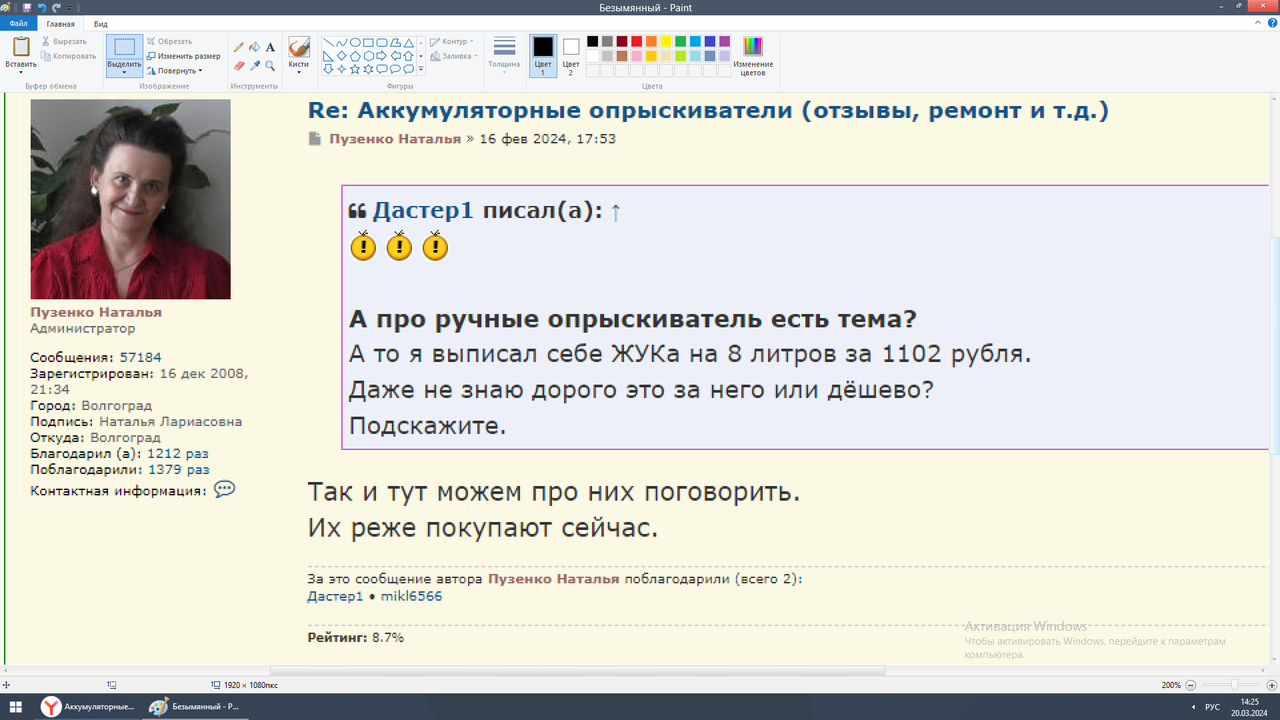The height and width of the screenshot is (720, 1280).
Task: Switch to the Вид ribbon tab
Action: [99, 22]
